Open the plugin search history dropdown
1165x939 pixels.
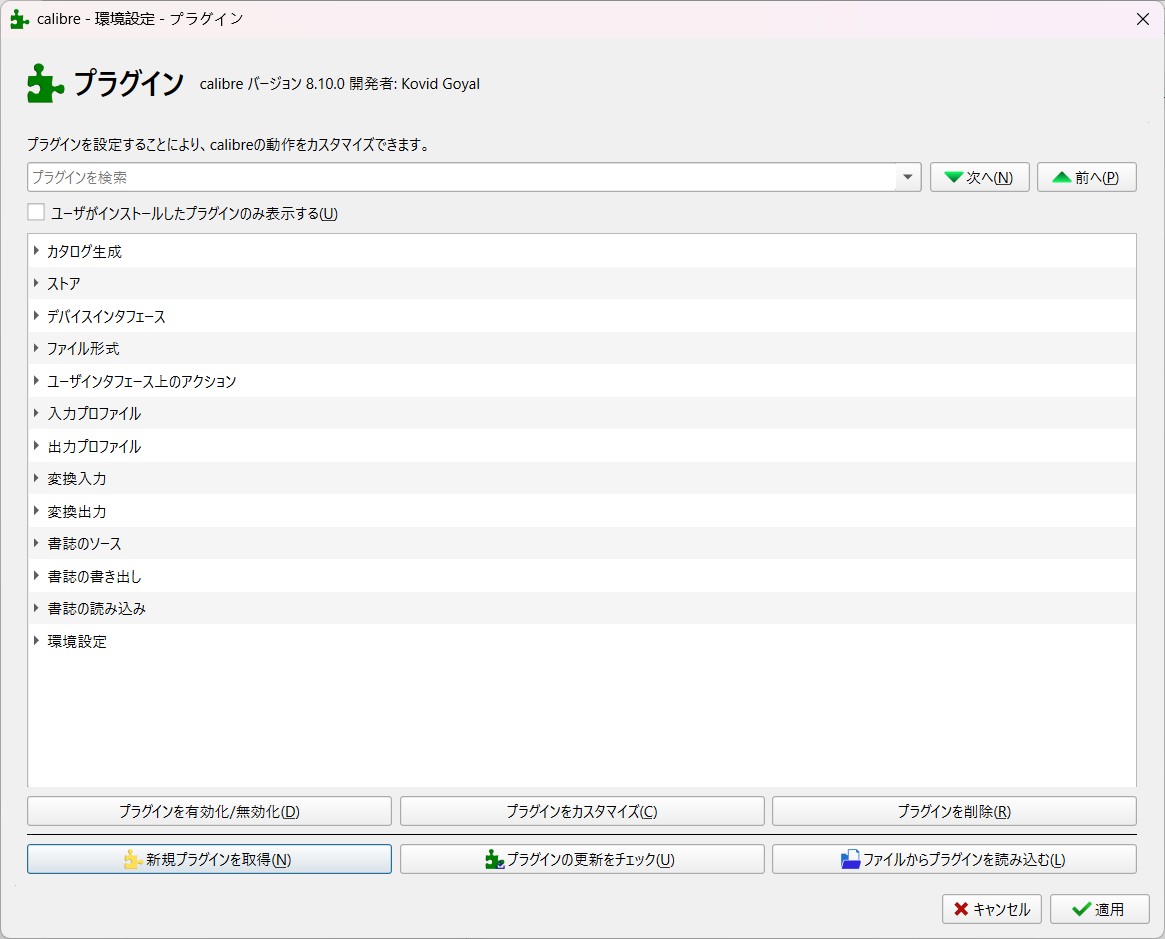[908, 177]
